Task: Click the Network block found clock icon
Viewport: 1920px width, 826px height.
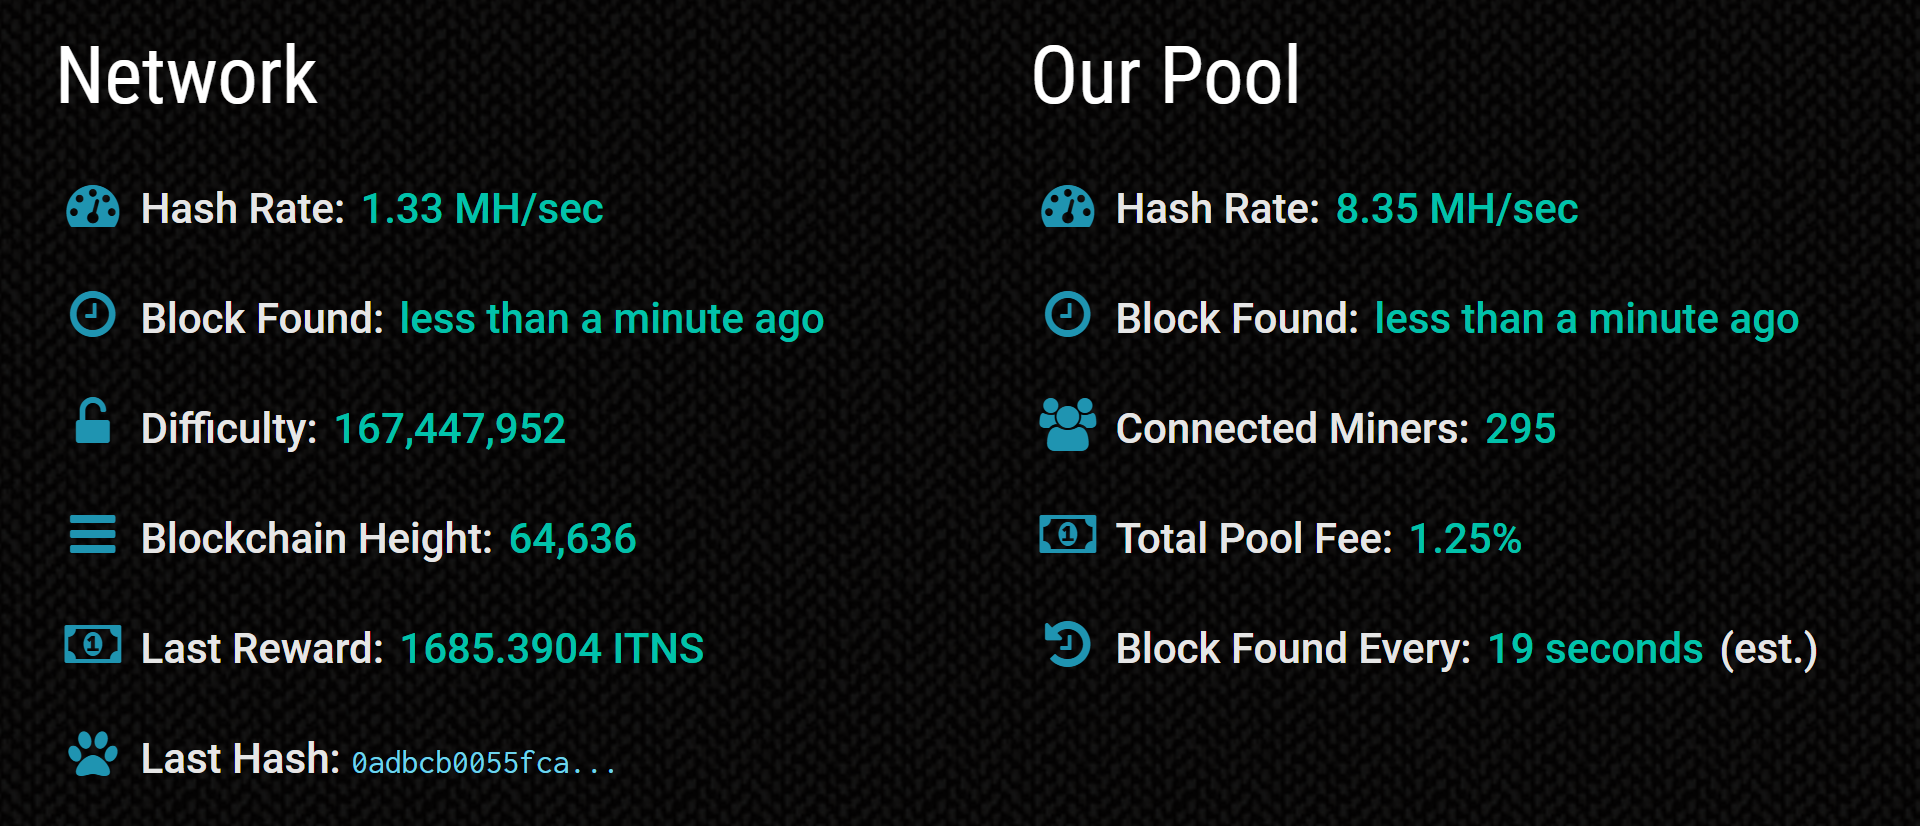Action: point(93,314)
